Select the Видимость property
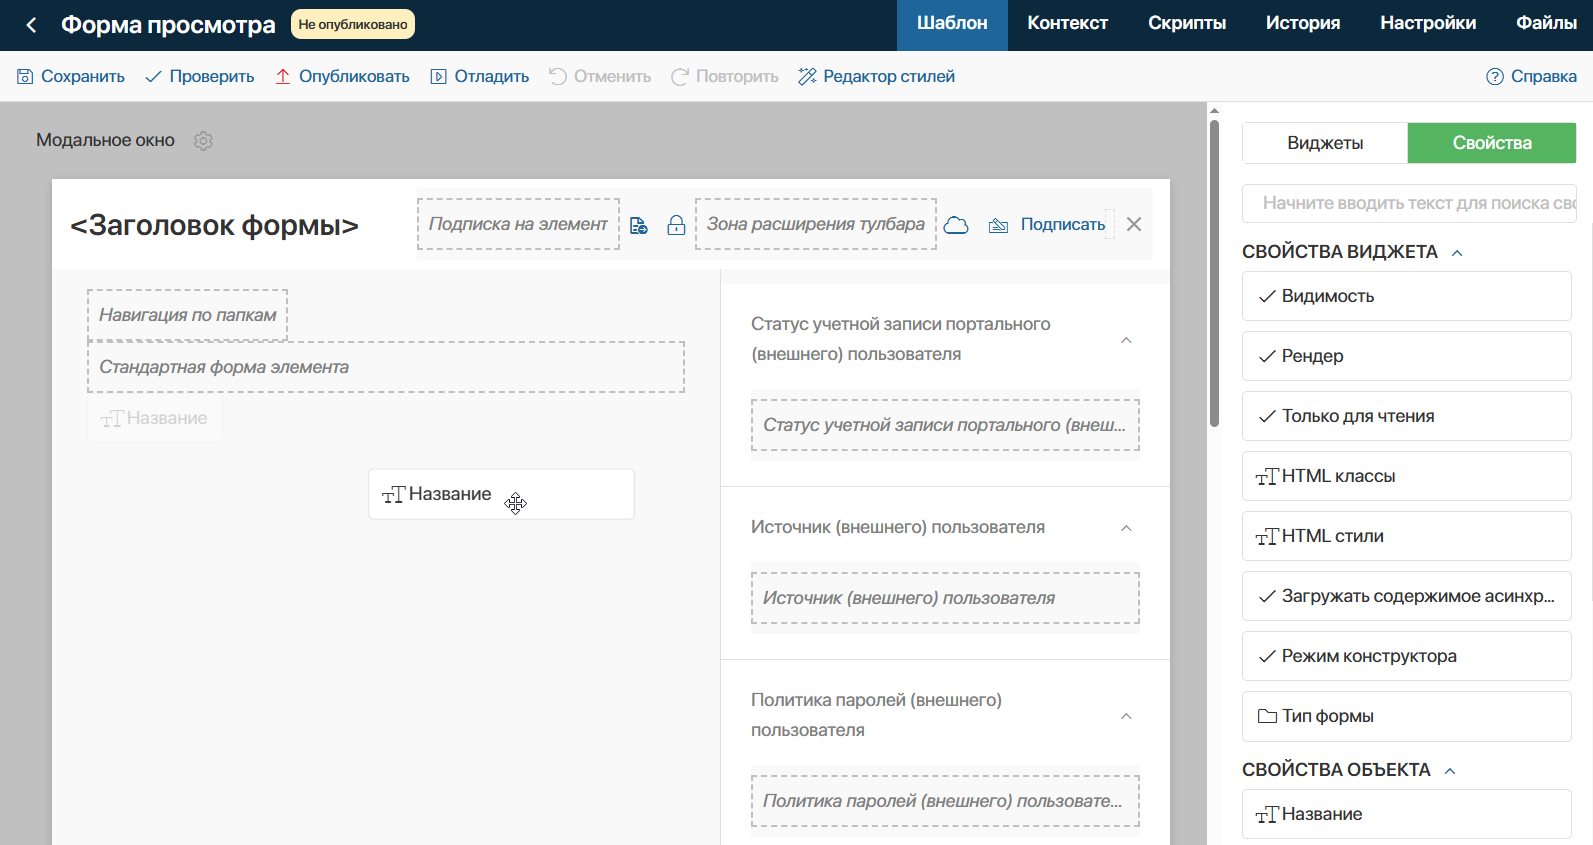Screen dimensions: 1593x845 tap(1407, 296)
